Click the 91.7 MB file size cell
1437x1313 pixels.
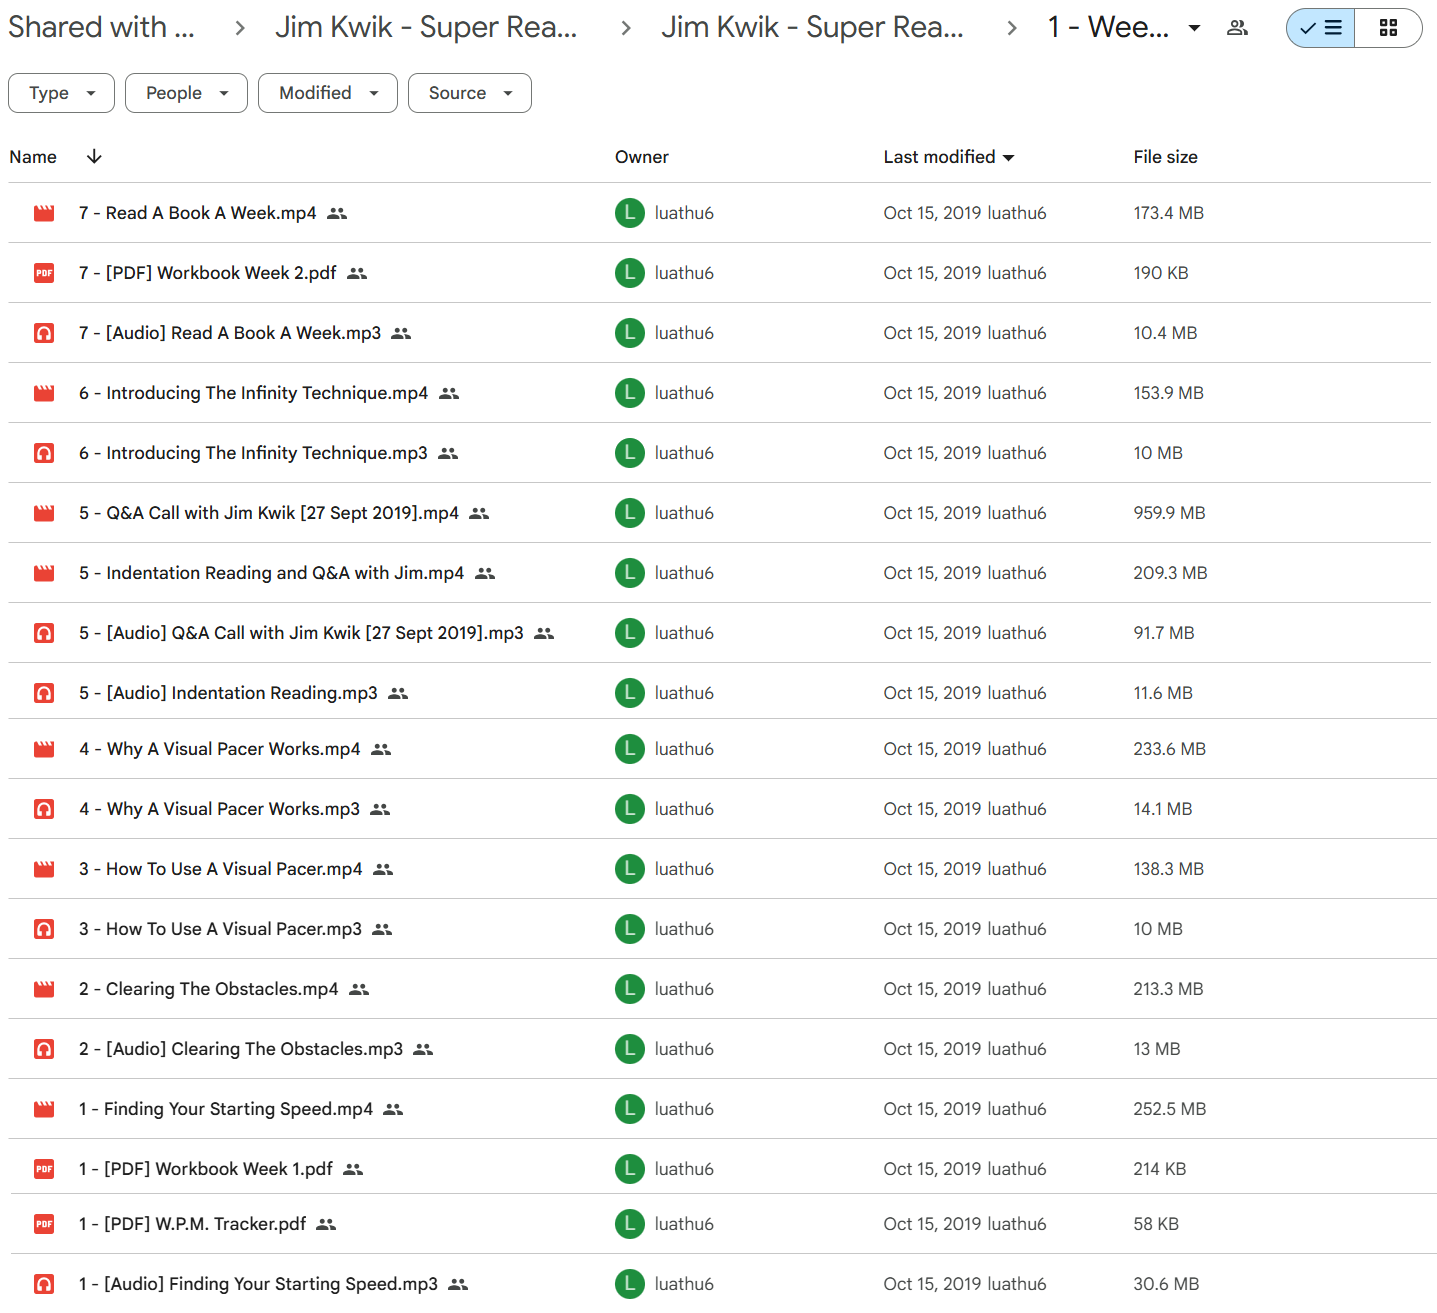1164,633
